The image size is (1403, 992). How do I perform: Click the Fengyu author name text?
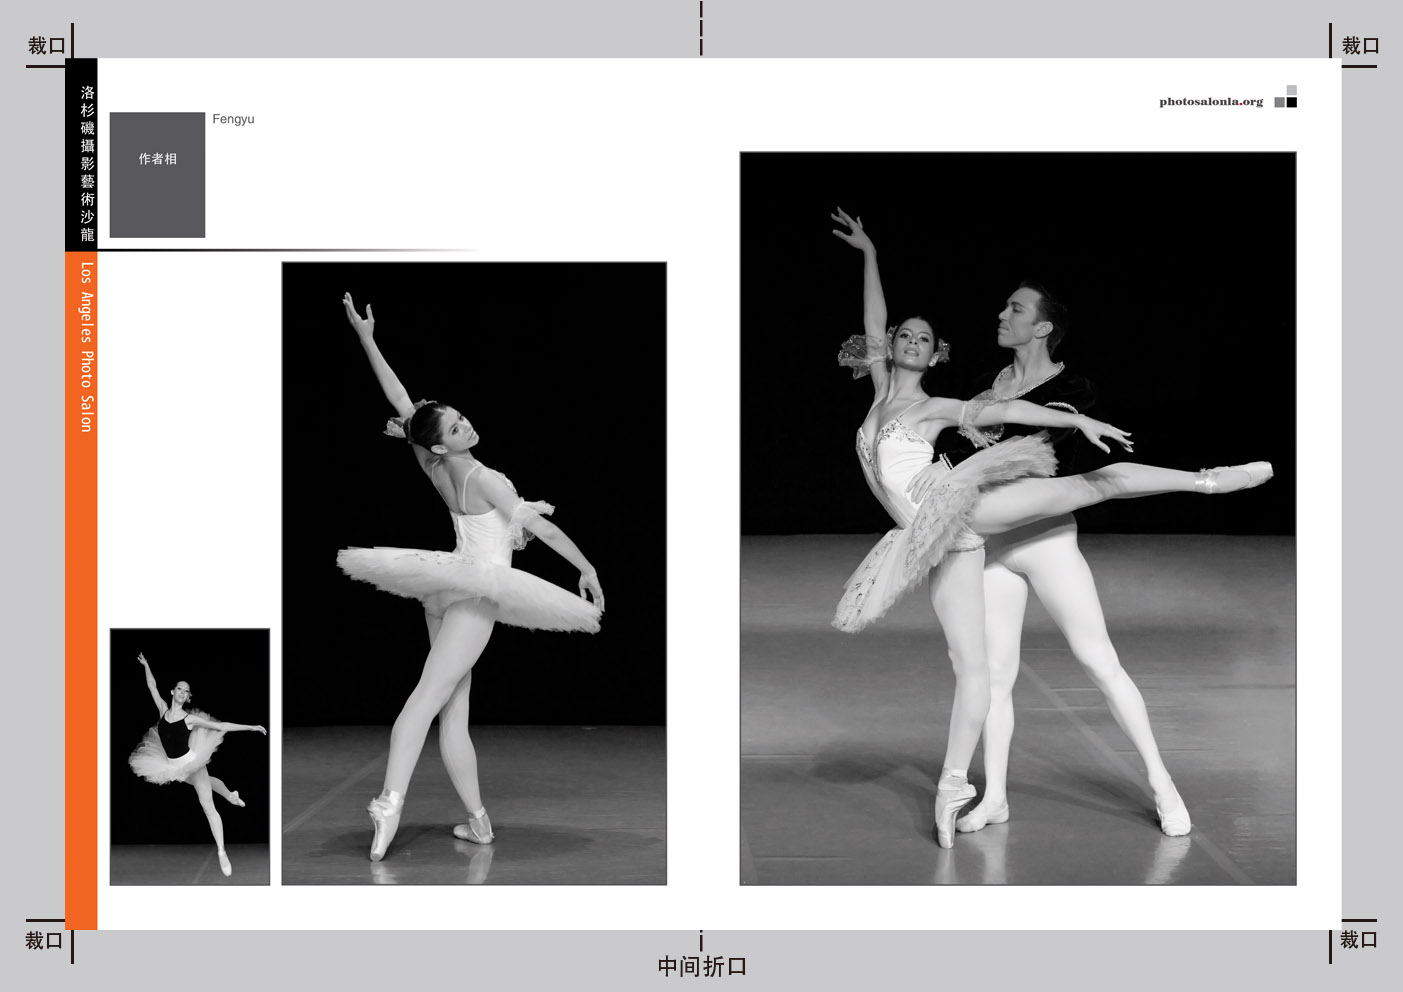point(233,119)
